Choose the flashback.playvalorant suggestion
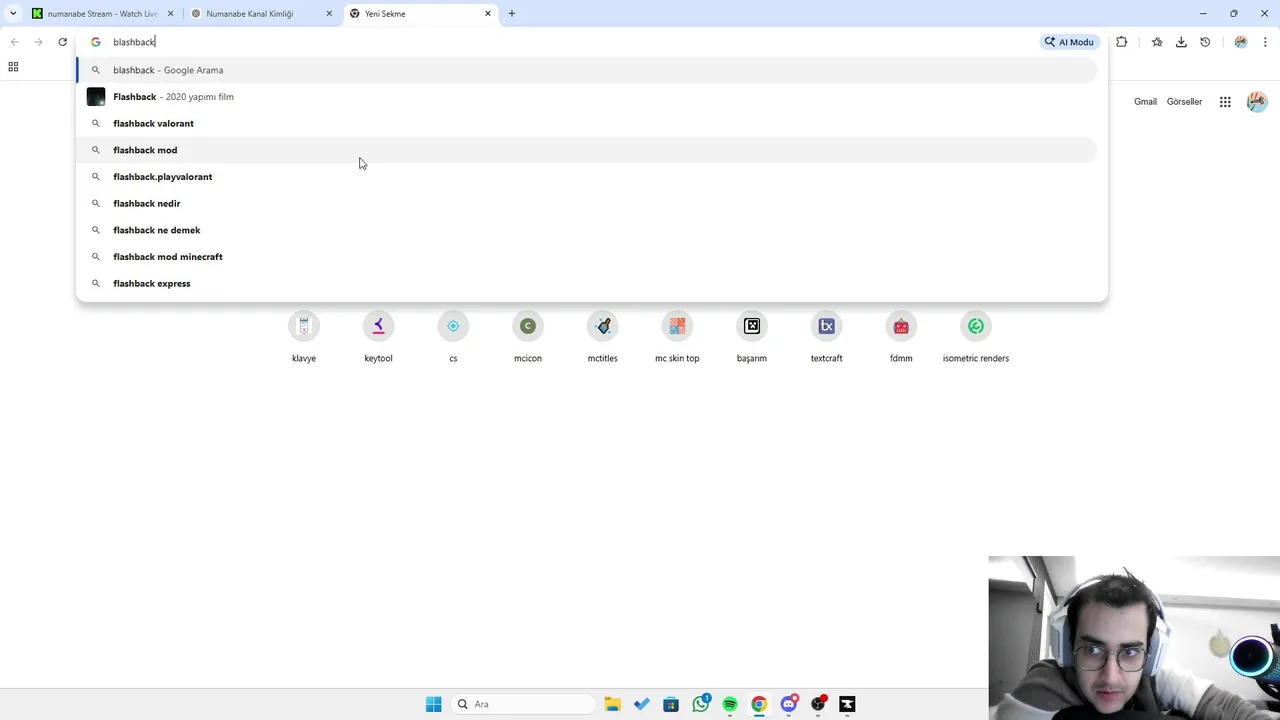1280x720 pixels. (x=587, y=177)
